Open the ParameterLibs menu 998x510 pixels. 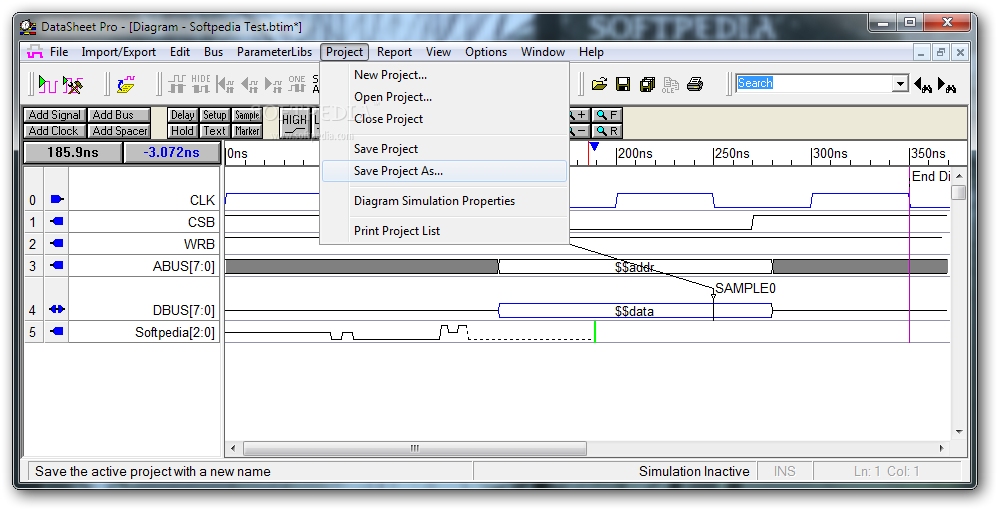(274, 52)
